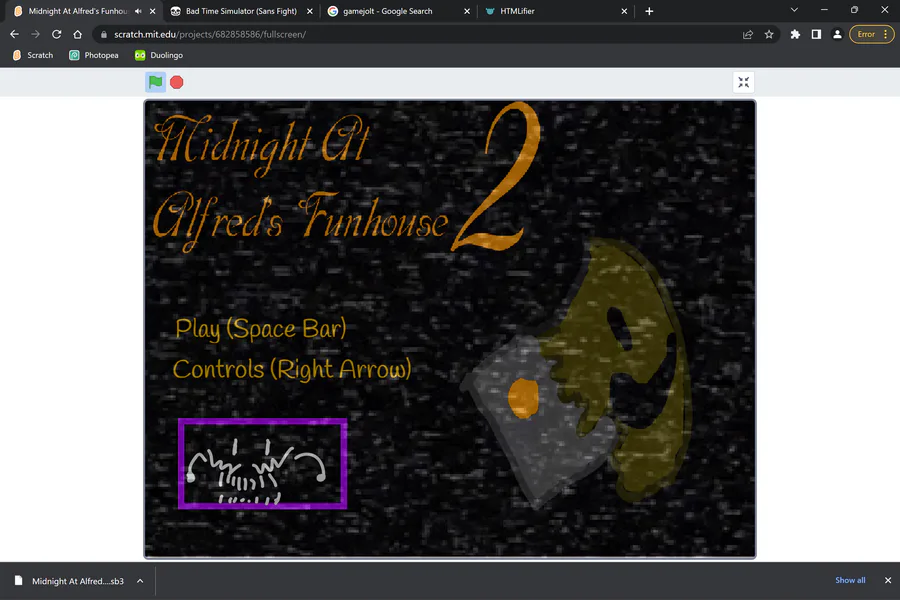Open the profile account icon
The image size is (900, 600).
pyautogui.click(x=837, y=34)
